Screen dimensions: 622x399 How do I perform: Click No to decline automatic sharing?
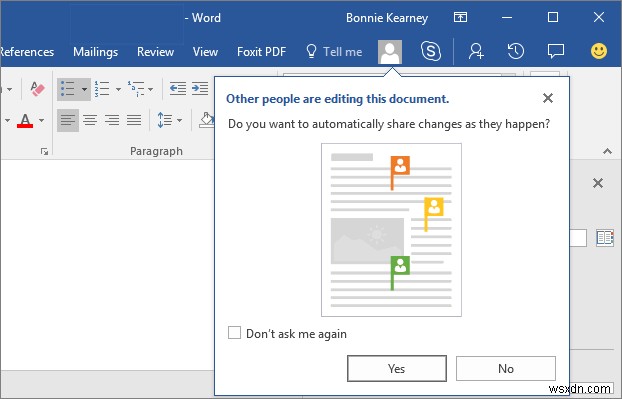(506, 368)
